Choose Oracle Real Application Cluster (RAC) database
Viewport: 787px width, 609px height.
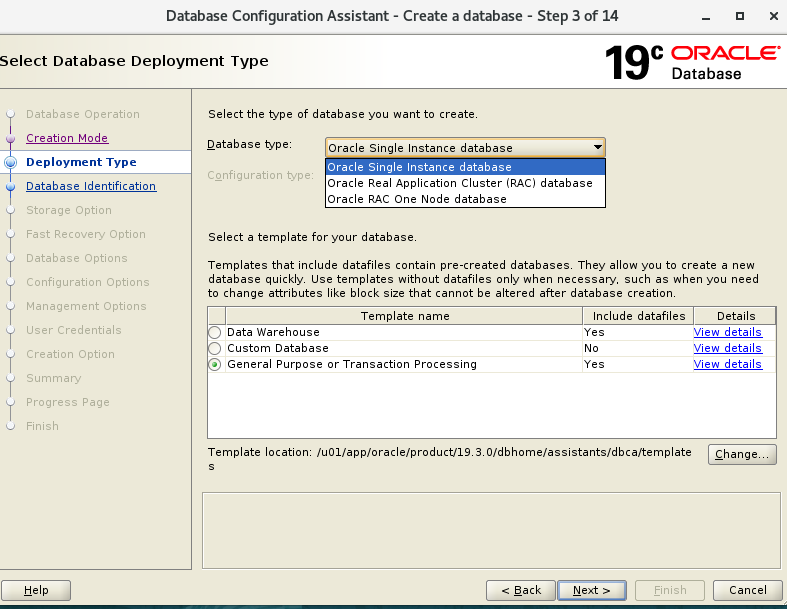465,183
